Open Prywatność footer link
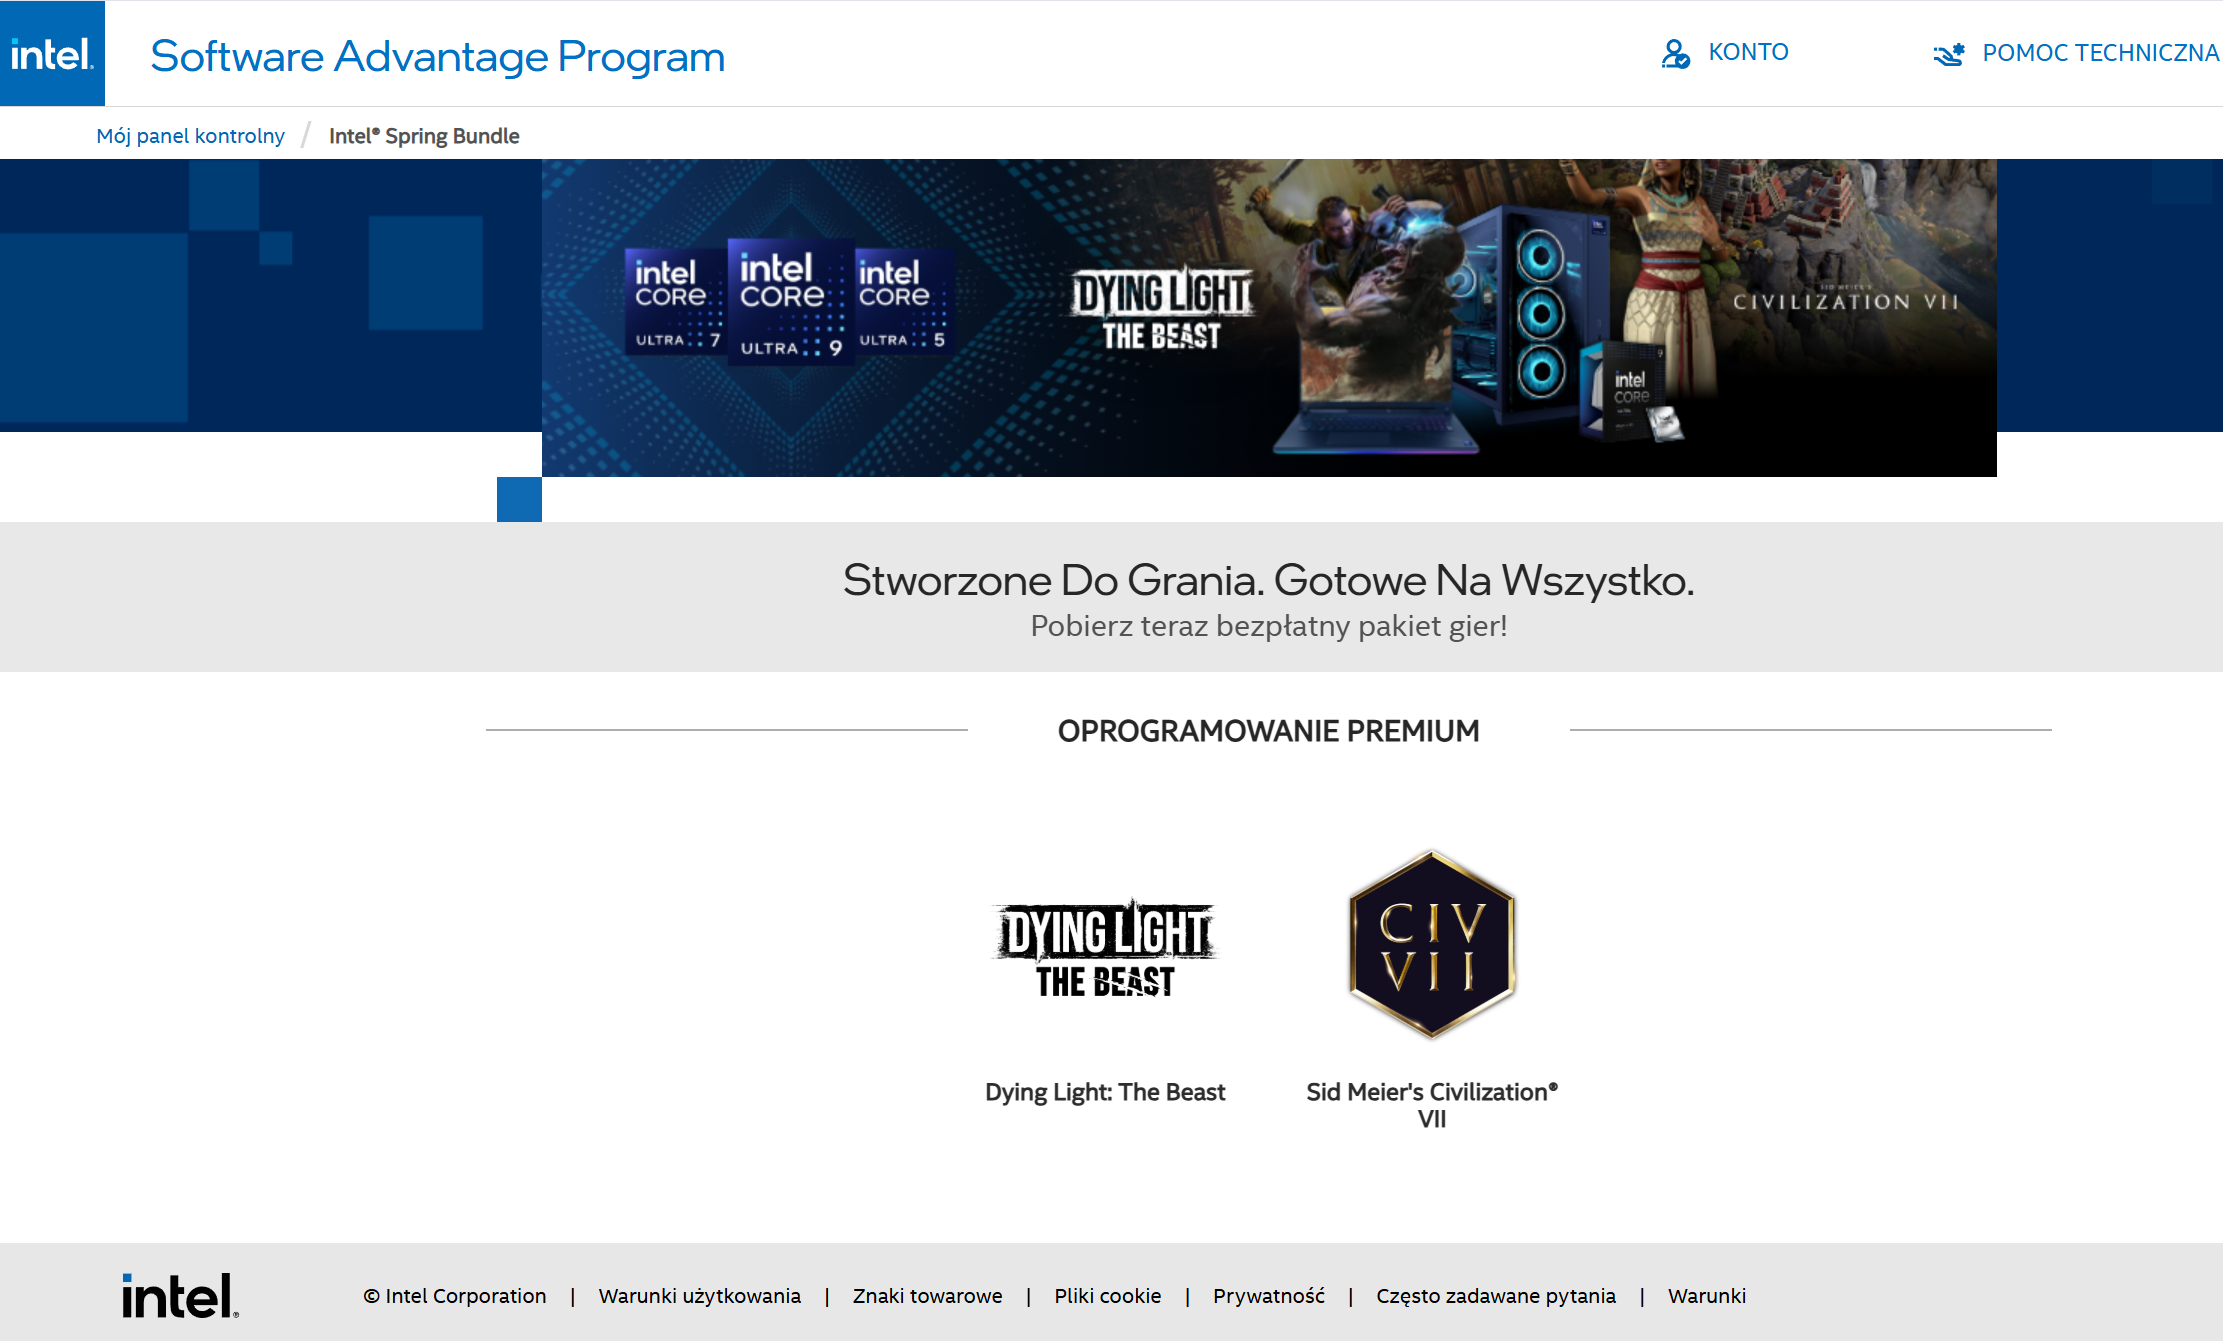 tap(1268, 1296)
